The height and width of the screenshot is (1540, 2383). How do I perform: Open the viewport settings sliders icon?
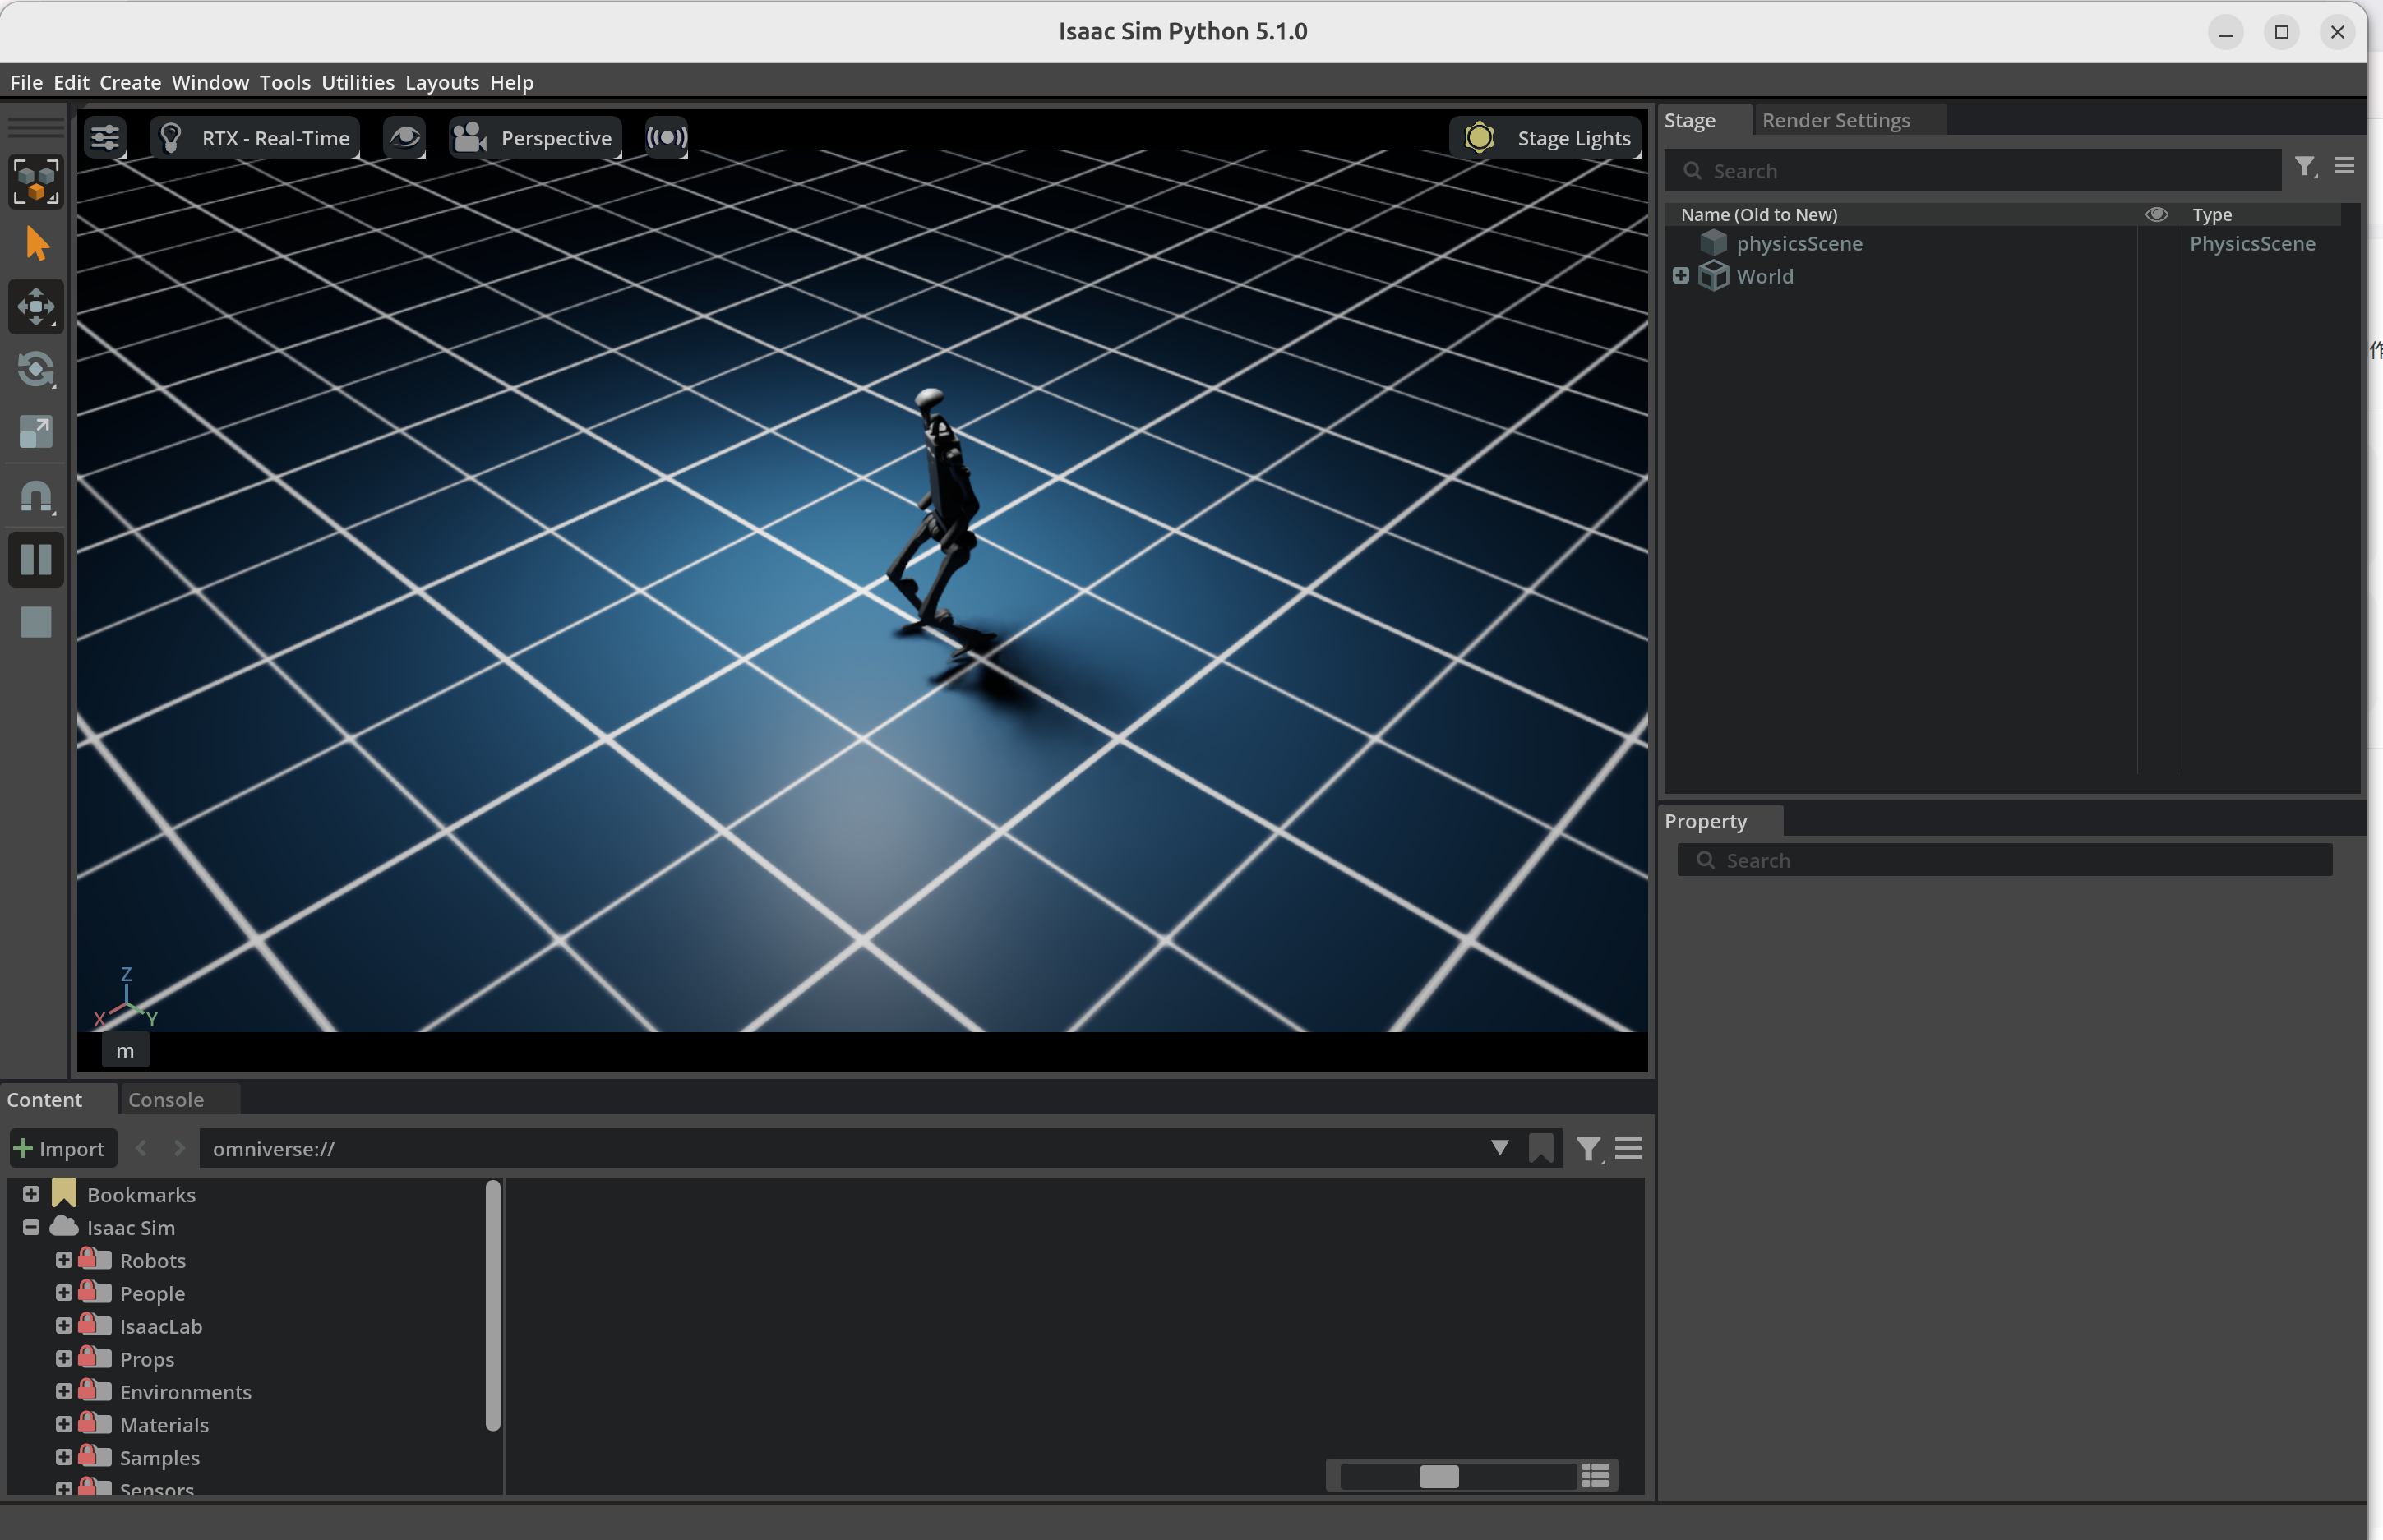(x=104, y=137)
